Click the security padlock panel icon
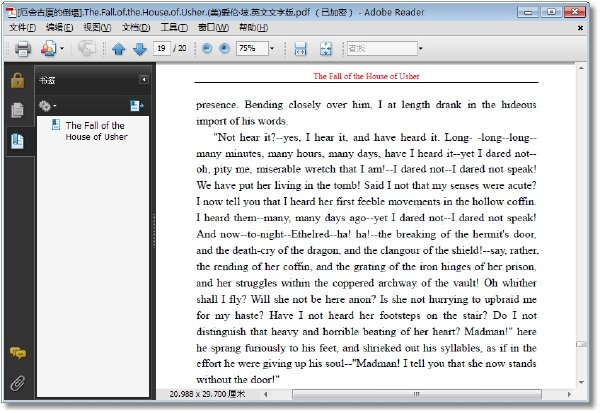The height and width of the screenshot is (413, 600). [17, 80]
